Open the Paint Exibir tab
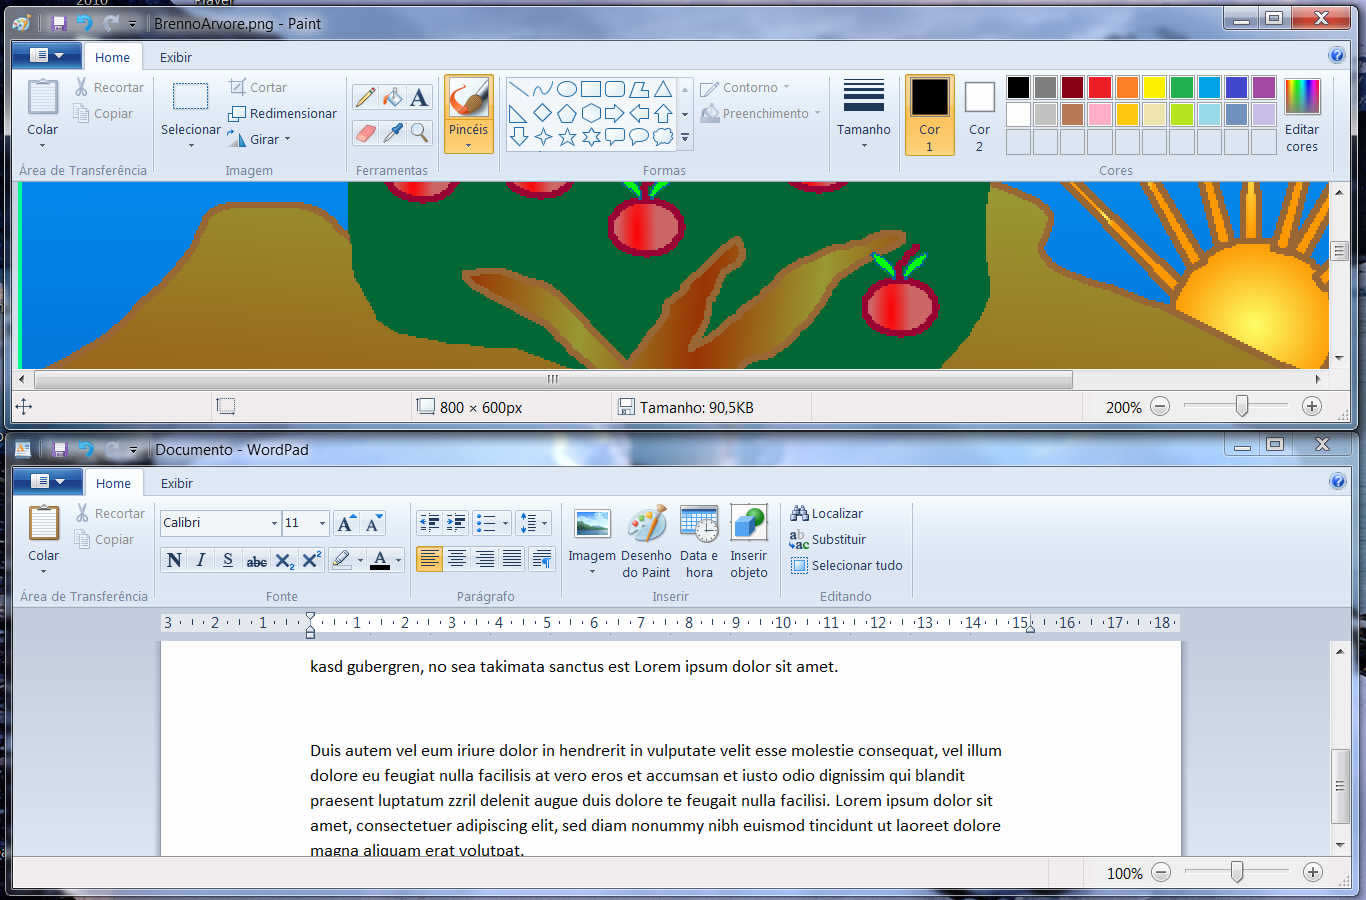This screenshot has width=1366, height=900. tap(176, 57)
